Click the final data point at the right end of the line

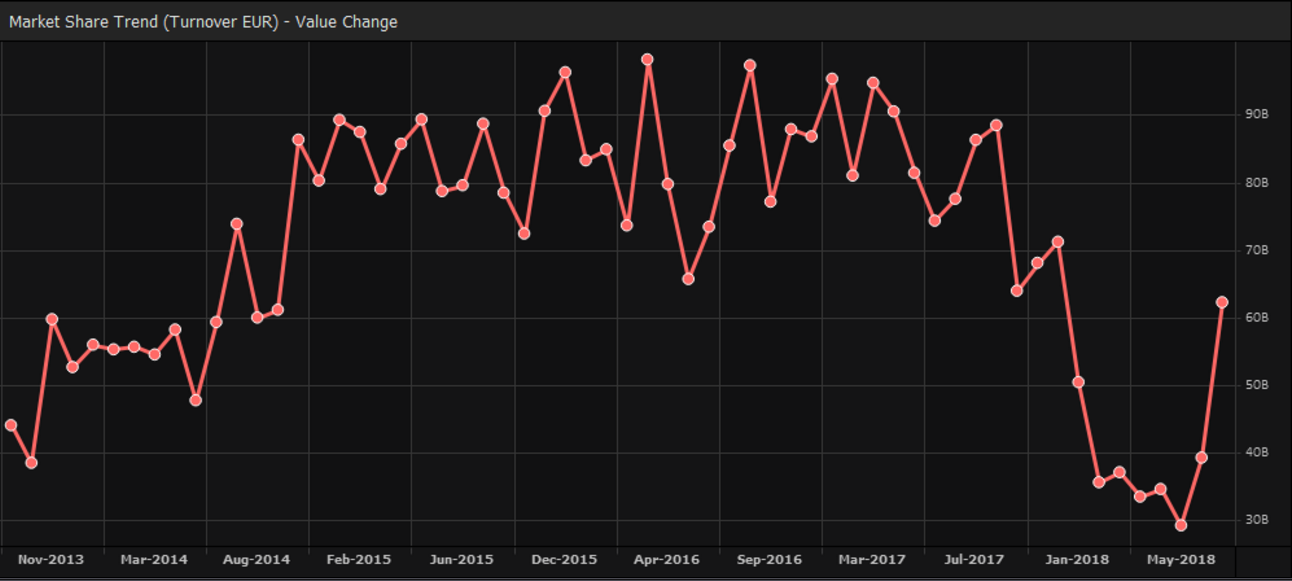(x=1221, y=302)
